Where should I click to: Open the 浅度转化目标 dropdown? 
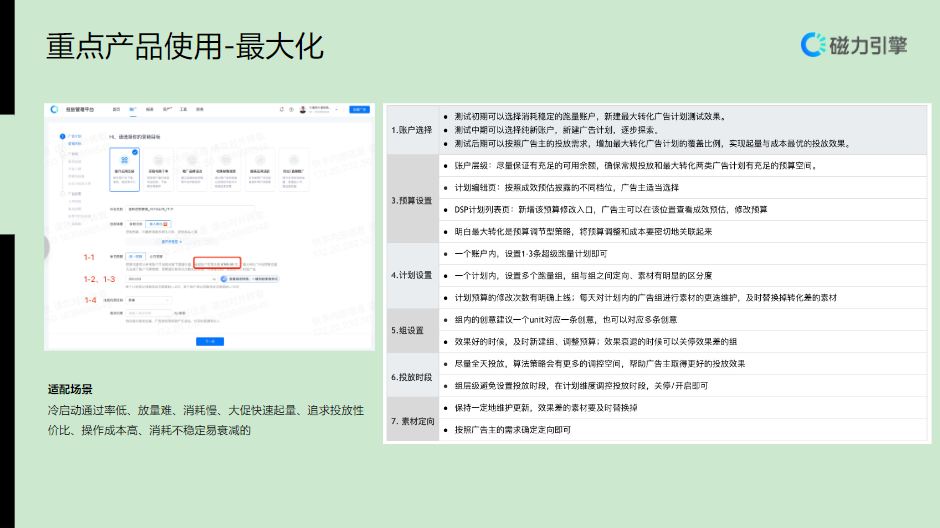click(149, 300)
